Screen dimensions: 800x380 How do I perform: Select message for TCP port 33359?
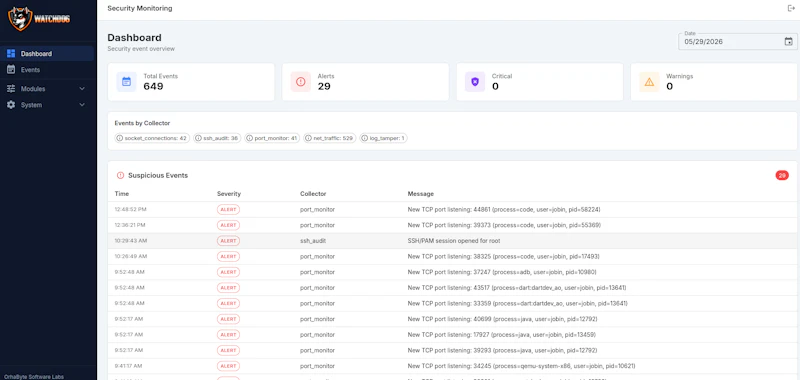(x=517, y=303)
